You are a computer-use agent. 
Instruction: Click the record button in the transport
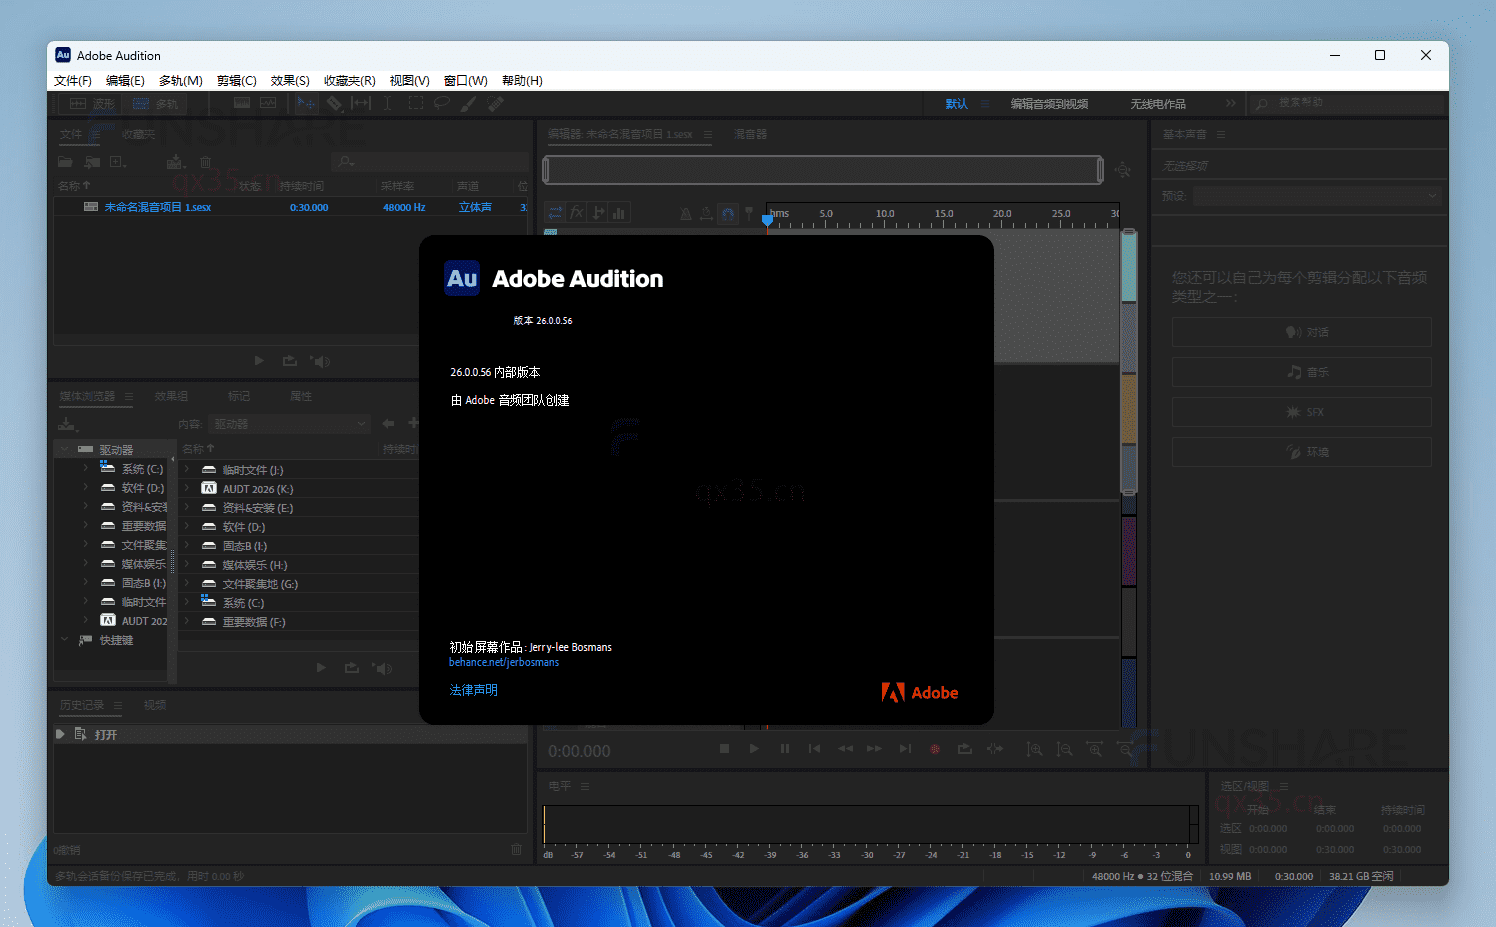point(935,748)
